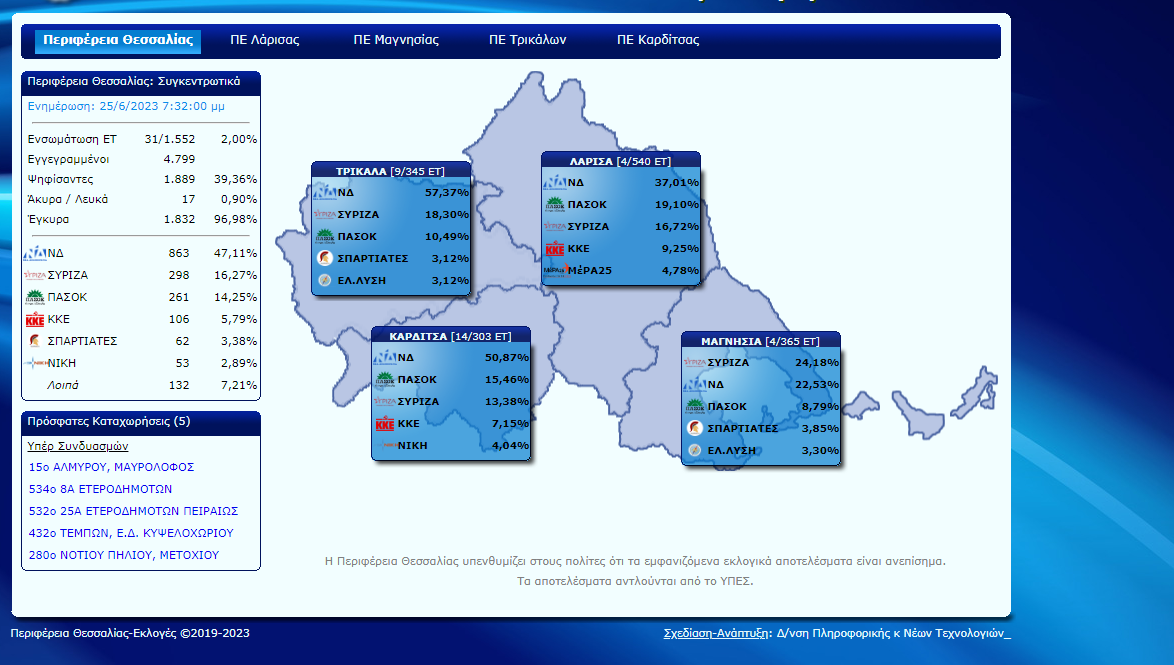Switch to the ΠΕ Λάρισας tab

(264, 41)
